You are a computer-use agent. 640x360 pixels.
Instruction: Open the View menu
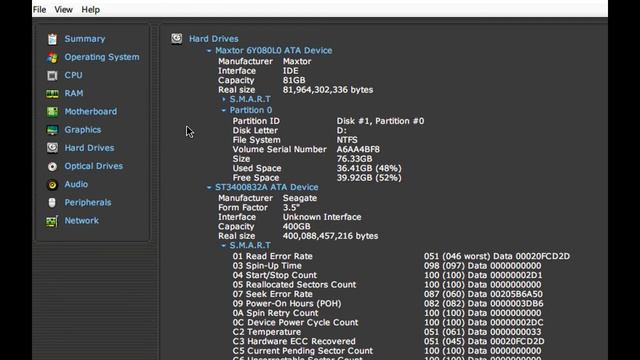[x=63, y=9]
